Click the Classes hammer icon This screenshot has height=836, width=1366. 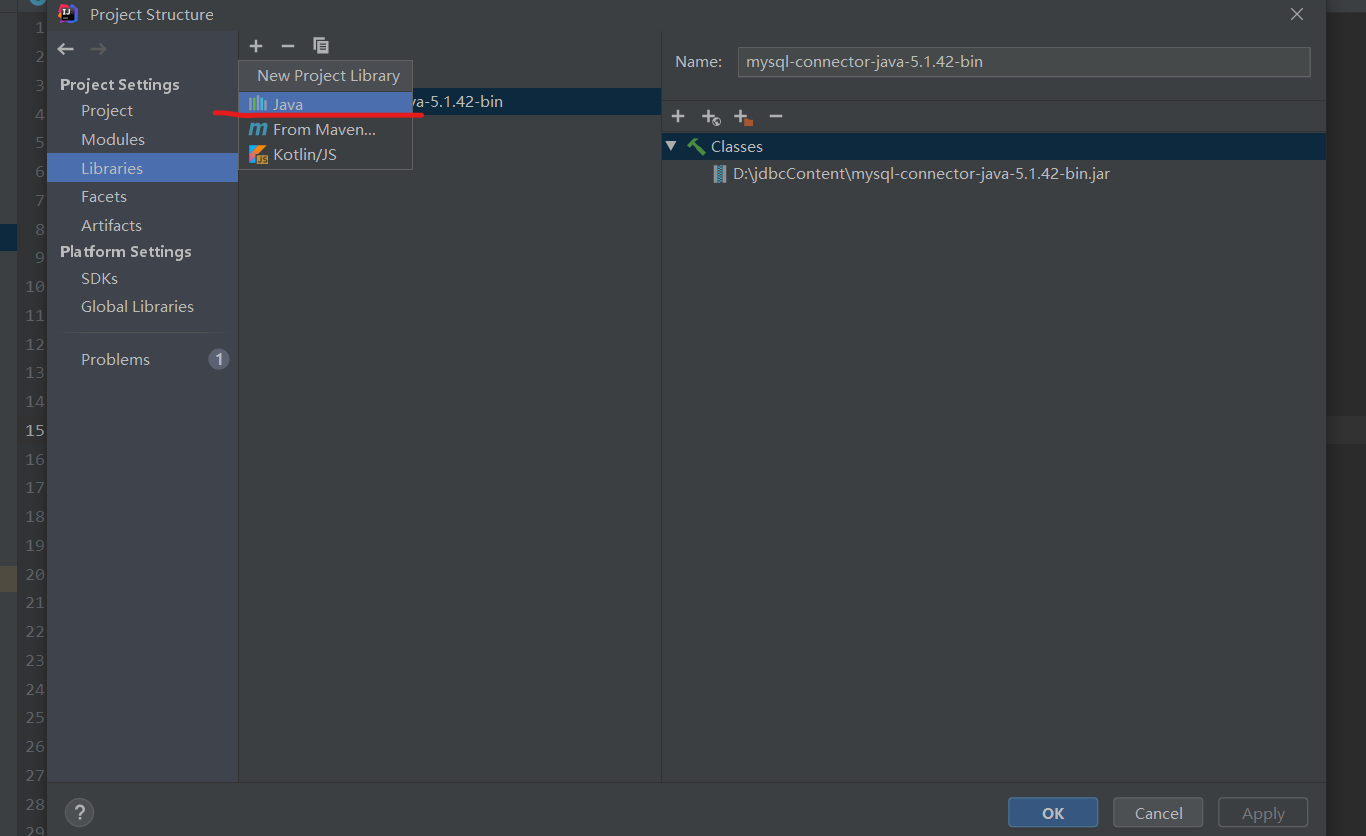coord(696,146)
